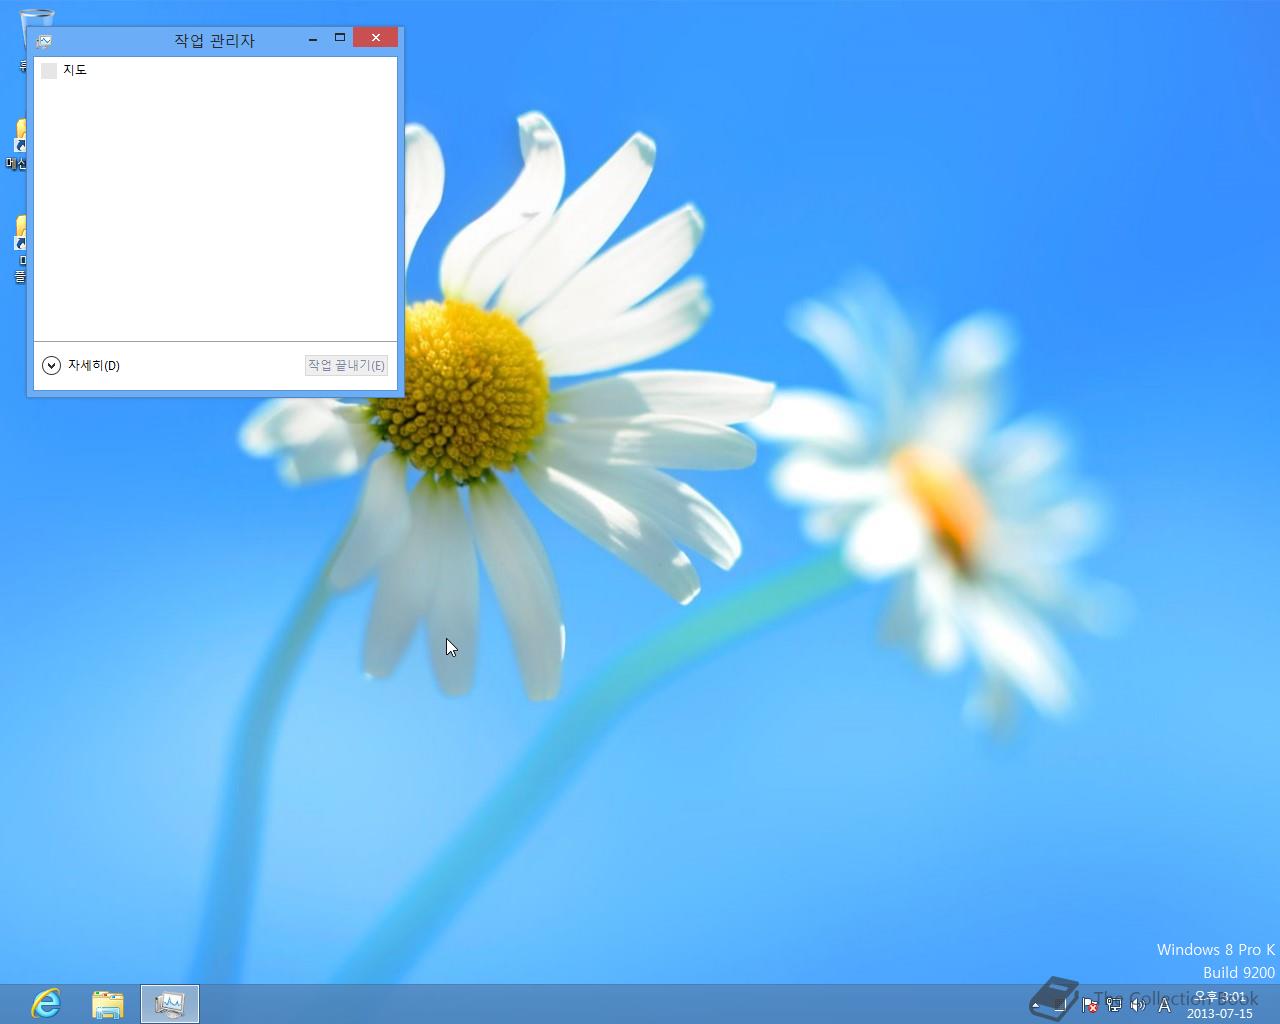Screen dimensions: 1280x1024
Task: Expand Task Manager with 자세히(D)
Action: click(81, 365)
